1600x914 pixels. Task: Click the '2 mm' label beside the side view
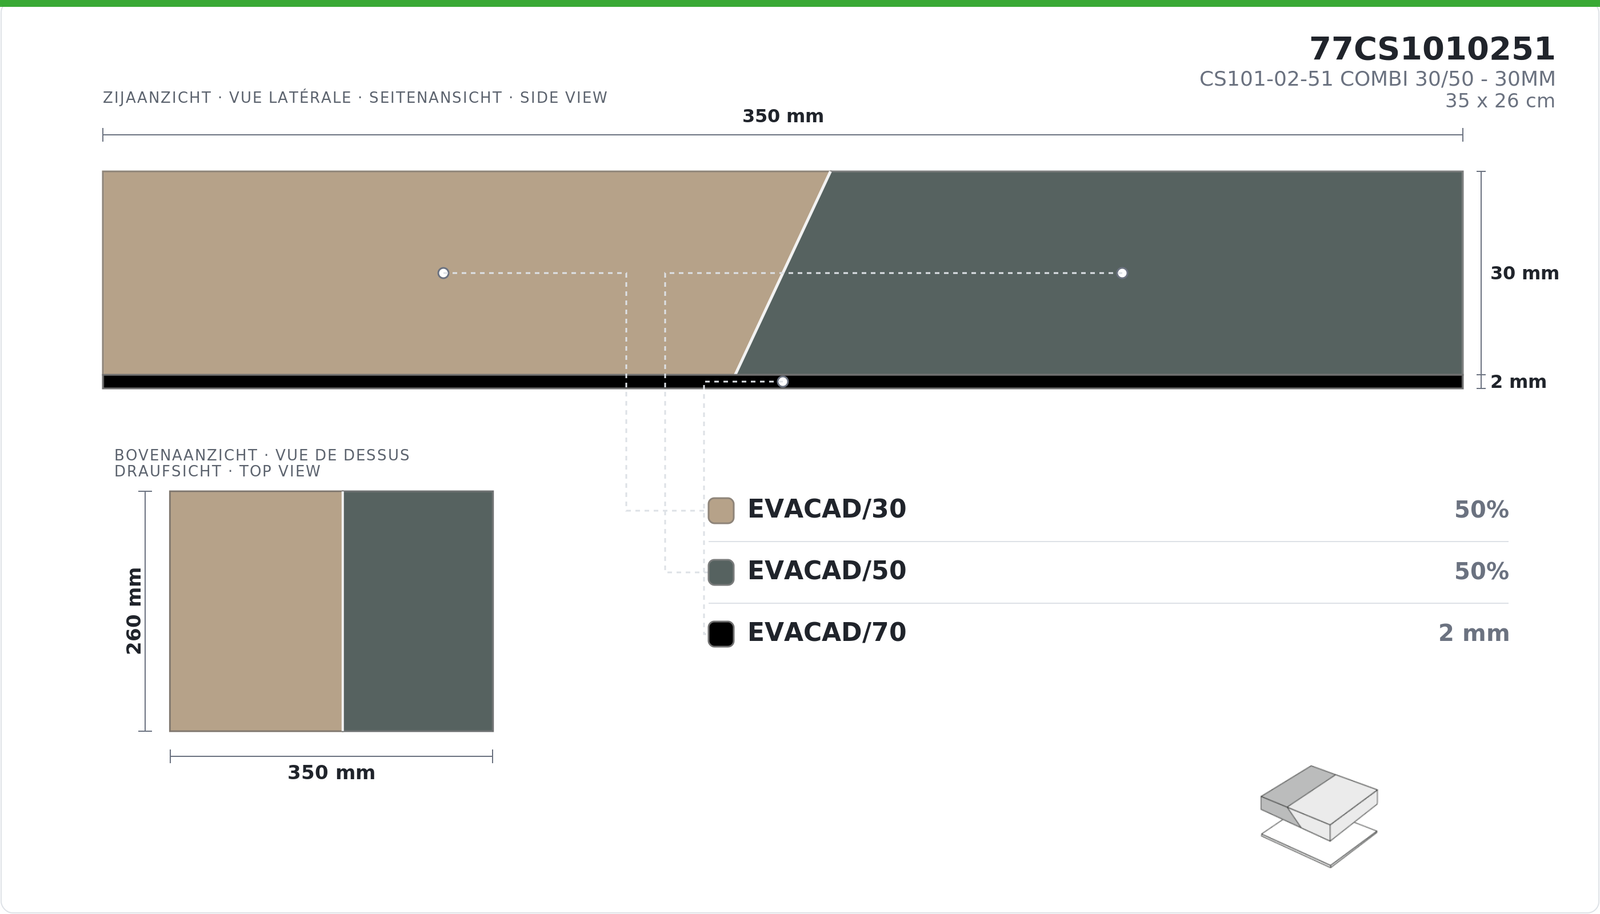pos(1518,382)
